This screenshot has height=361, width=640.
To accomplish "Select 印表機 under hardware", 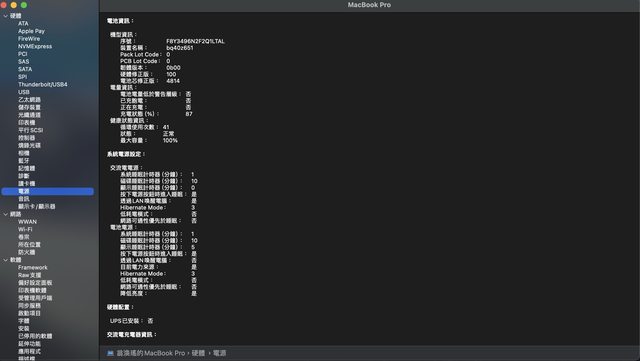I will (x=27, y=123).
